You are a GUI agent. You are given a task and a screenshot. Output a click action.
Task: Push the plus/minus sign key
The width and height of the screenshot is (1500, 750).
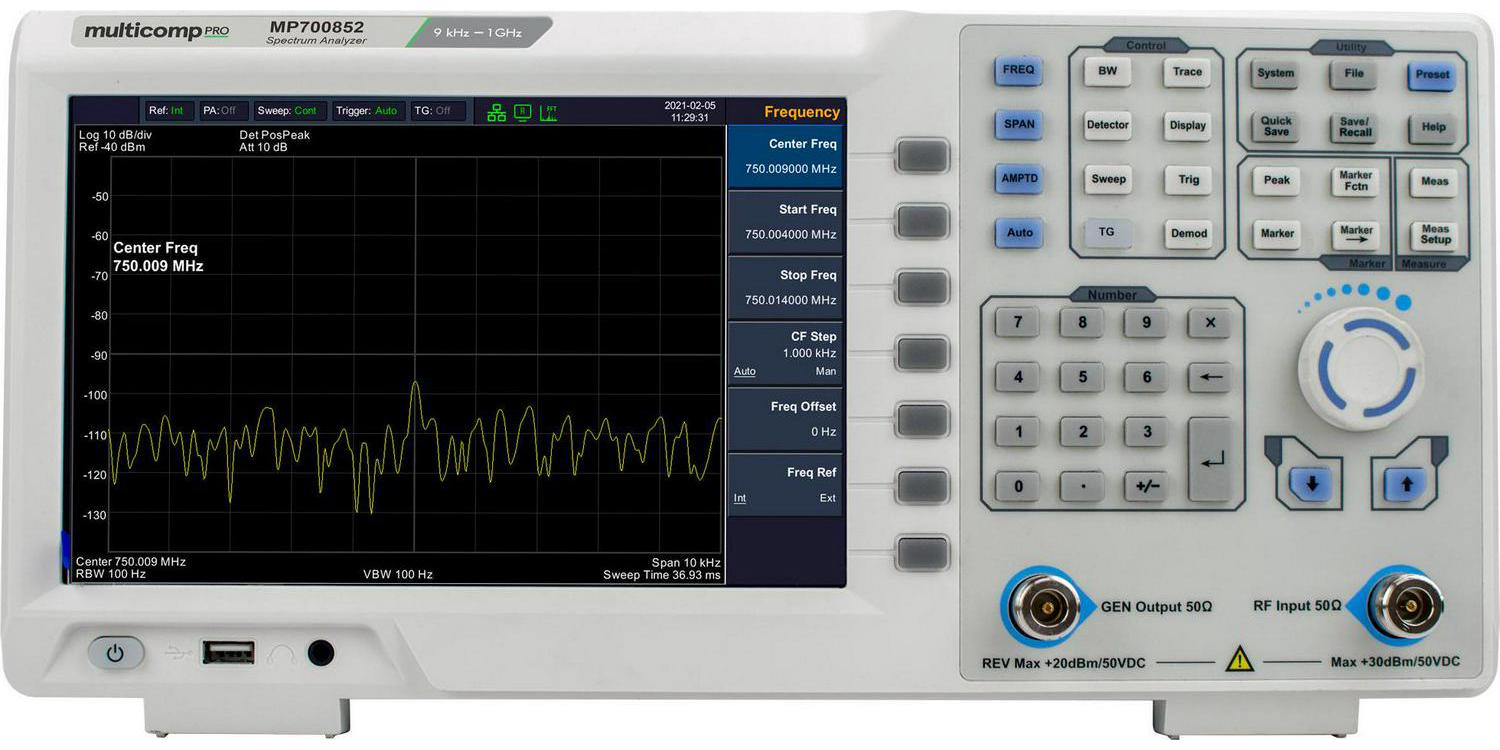click(x=1146, y=487)
